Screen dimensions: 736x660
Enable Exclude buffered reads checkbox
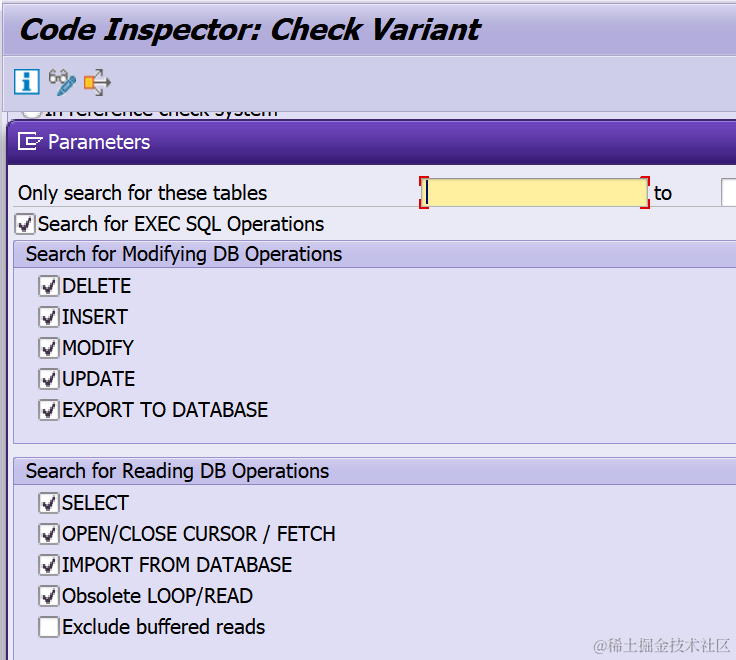(49, 627)
